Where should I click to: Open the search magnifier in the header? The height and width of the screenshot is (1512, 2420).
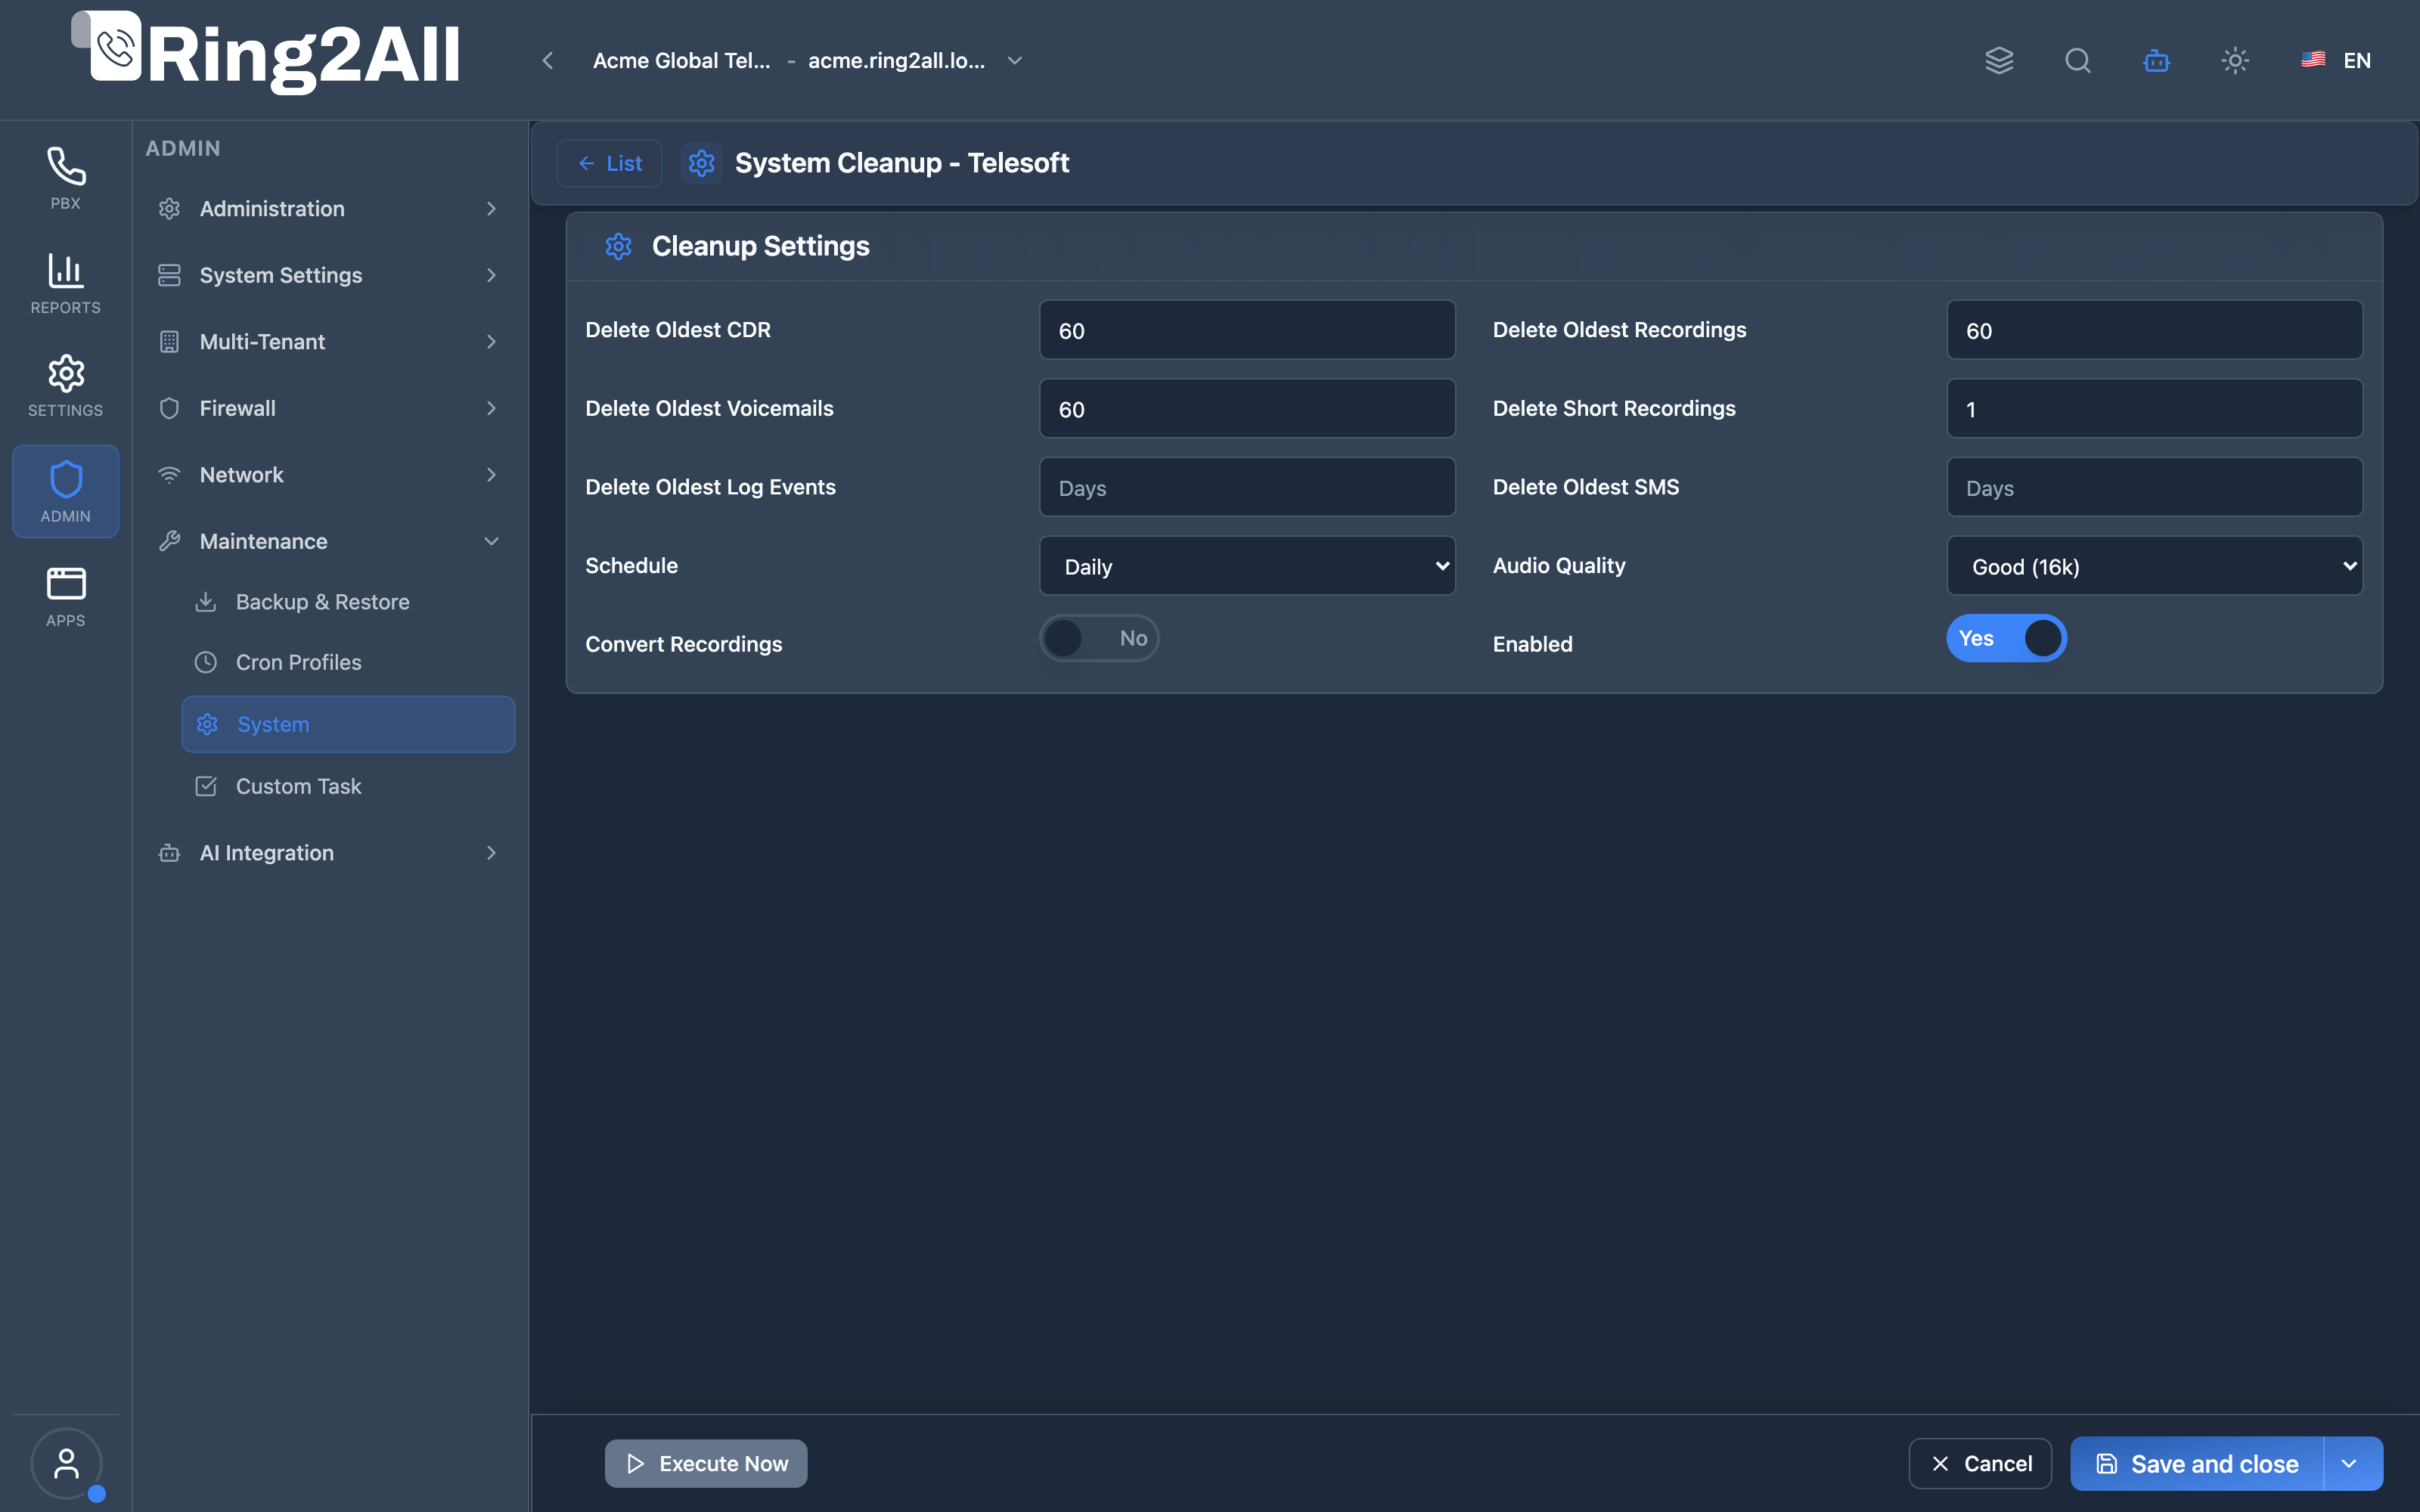[2078, 61]
